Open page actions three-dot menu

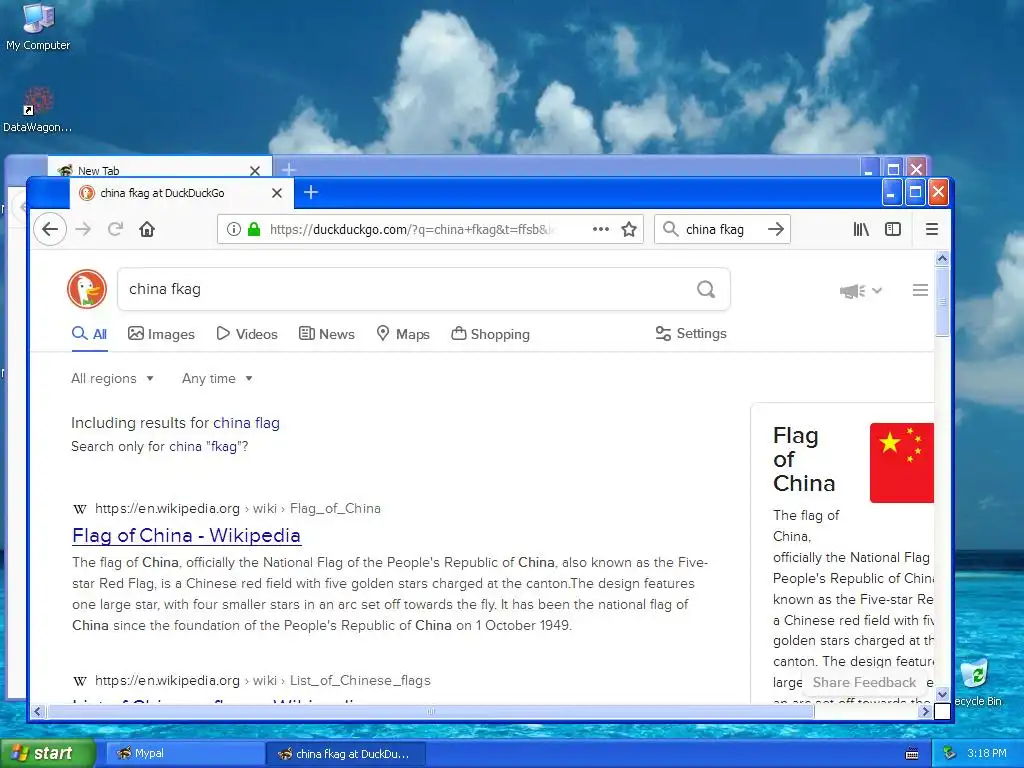[601, 229]
